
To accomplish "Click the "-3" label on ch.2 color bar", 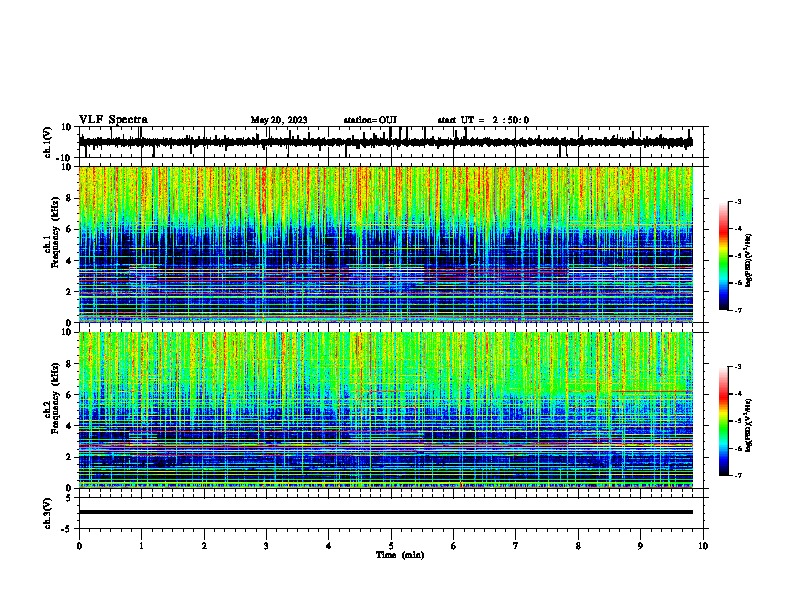I will [x=738, y=367].
